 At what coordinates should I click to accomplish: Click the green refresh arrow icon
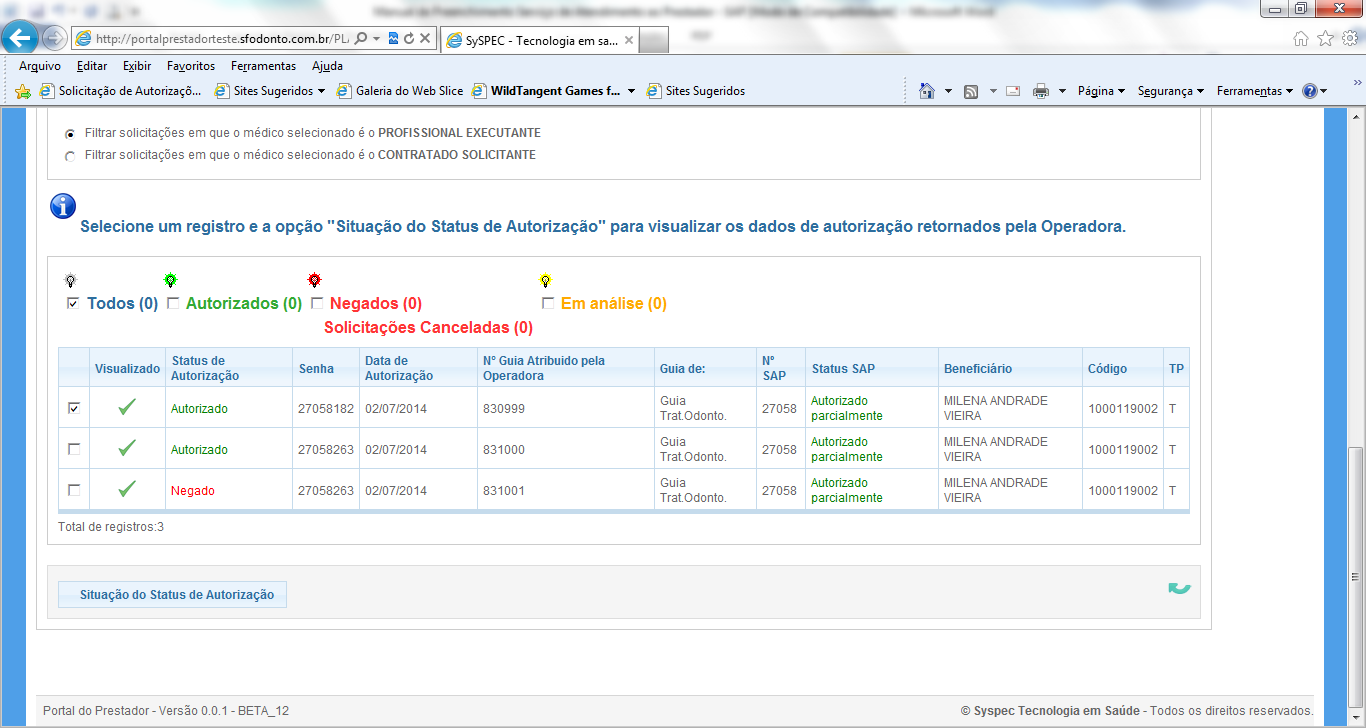click(1179, 588)
